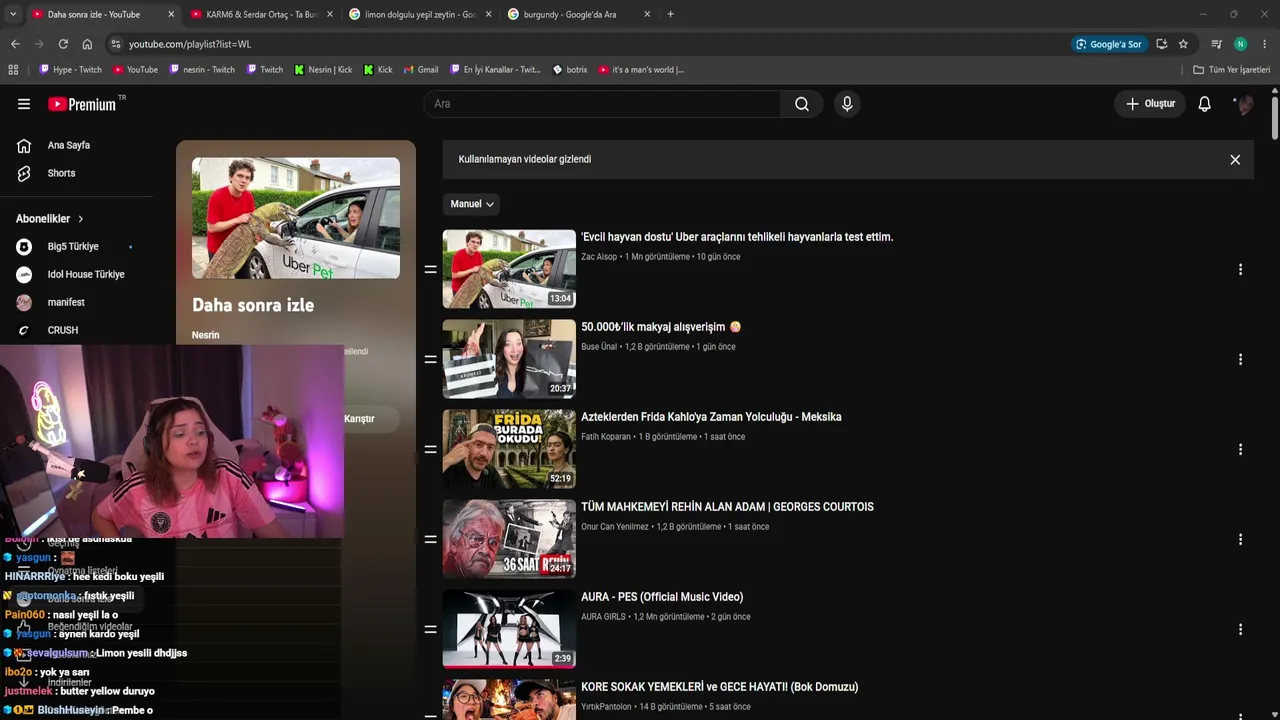
Task: Open manifest subscription channel
Action: pos(66,303)
